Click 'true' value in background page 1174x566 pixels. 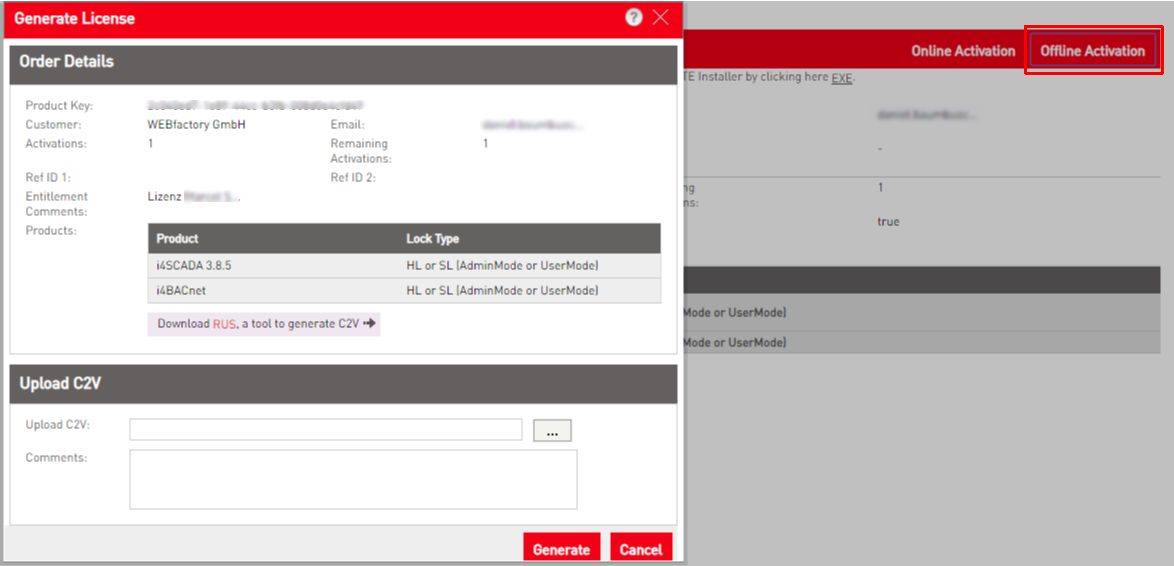[888, 222]
